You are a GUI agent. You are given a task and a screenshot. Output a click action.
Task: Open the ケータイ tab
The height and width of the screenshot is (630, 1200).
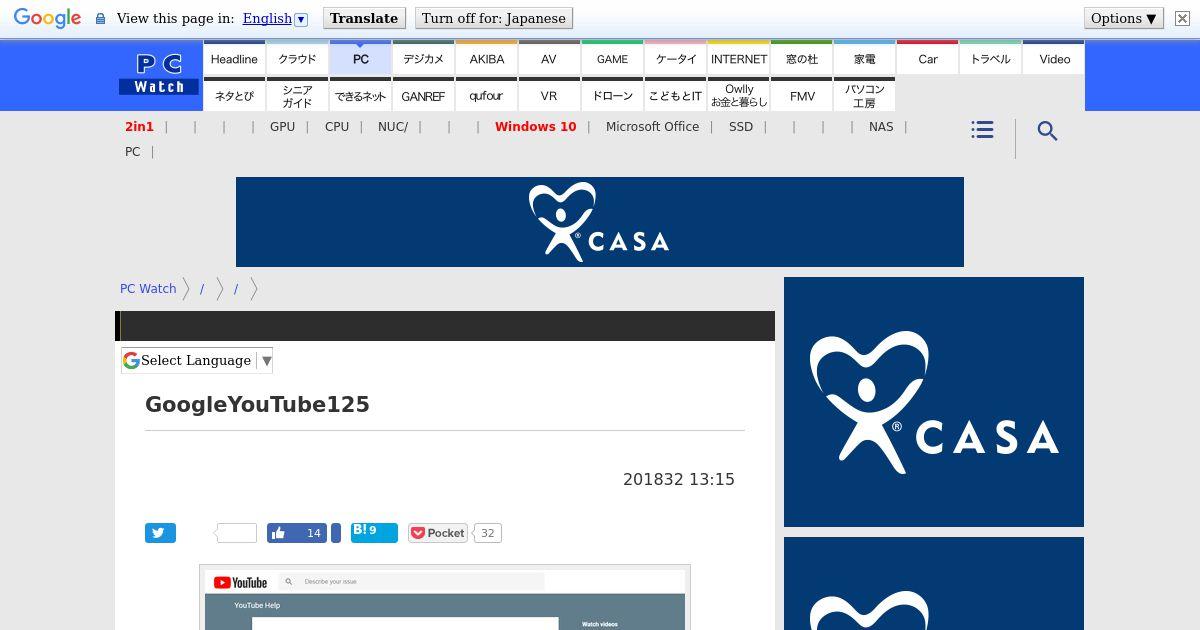676,58
